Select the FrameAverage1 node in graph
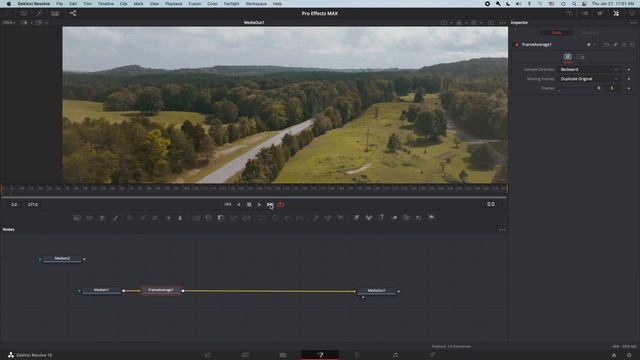640x360 pixels. [x=161, y=291]
